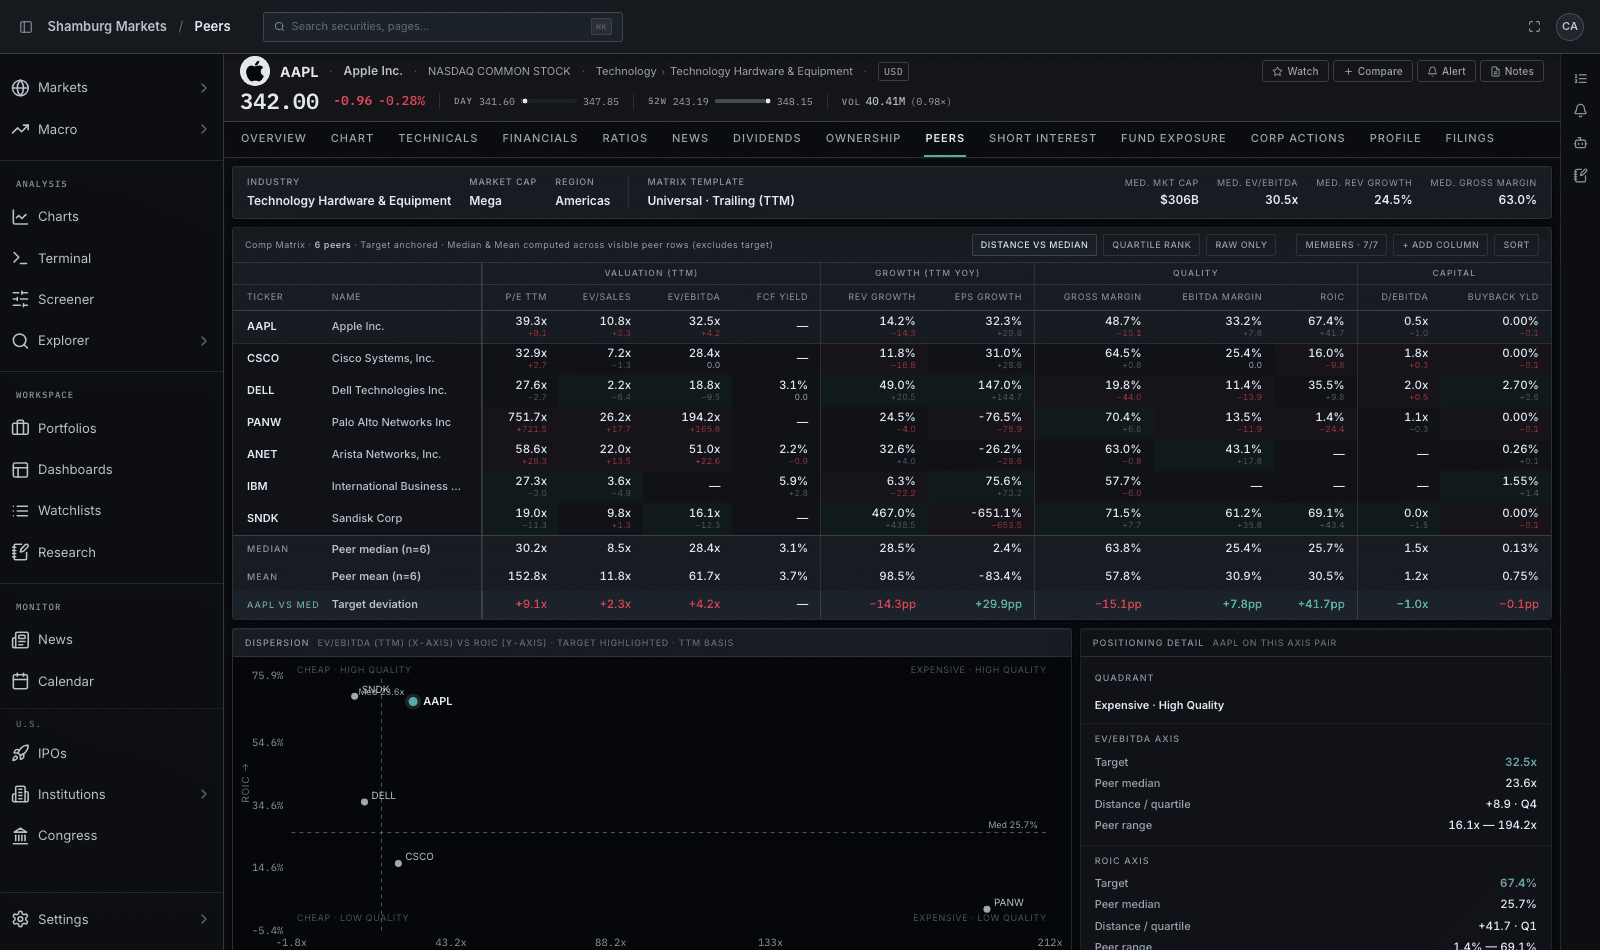Open the Congress building icon

[x=20, y=836]
